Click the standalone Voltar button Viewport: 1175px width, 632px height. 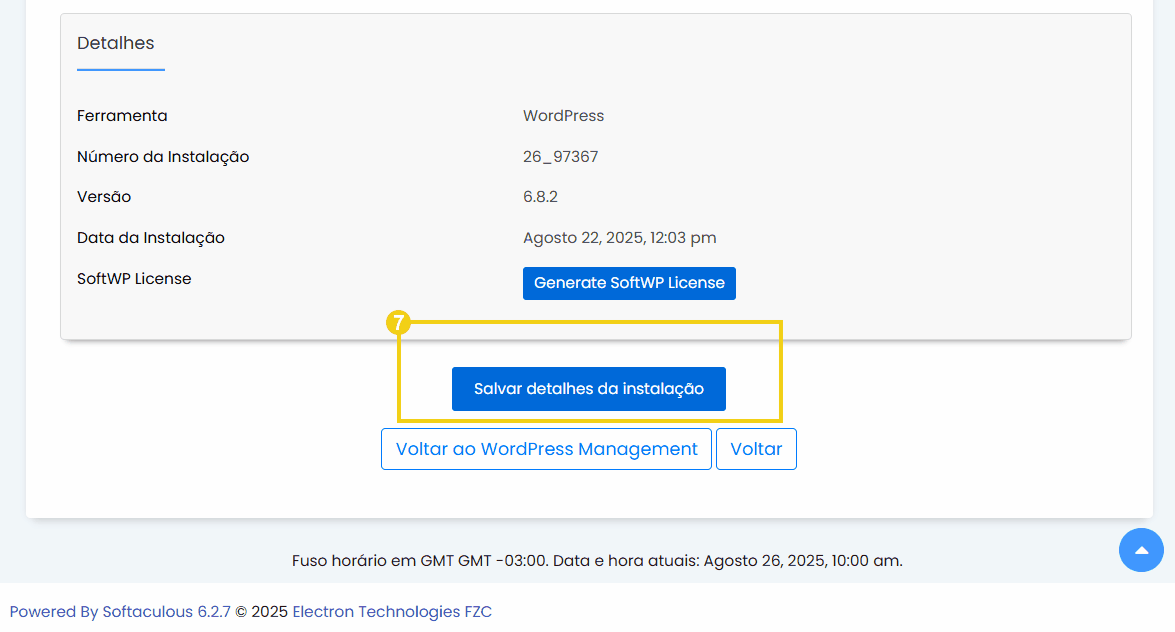(x=756, y=449)
